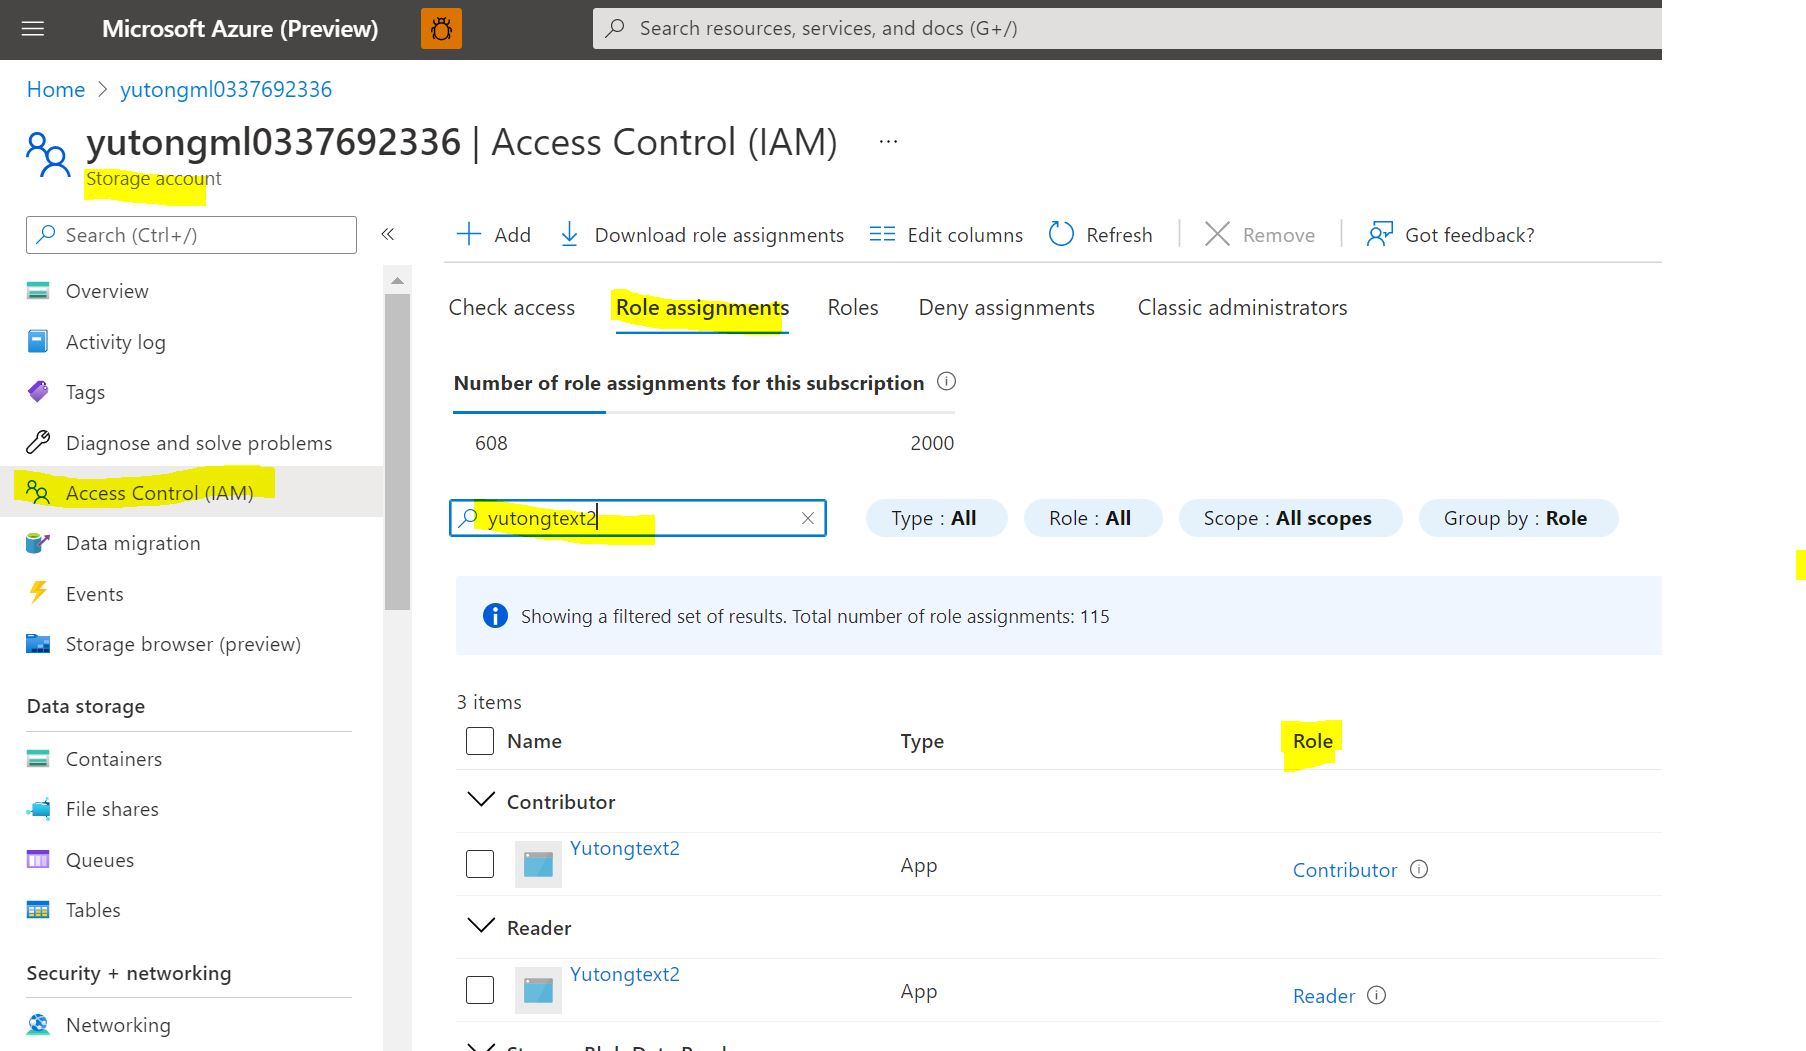Click the Diagnose wrench icon

click(38, 442)
